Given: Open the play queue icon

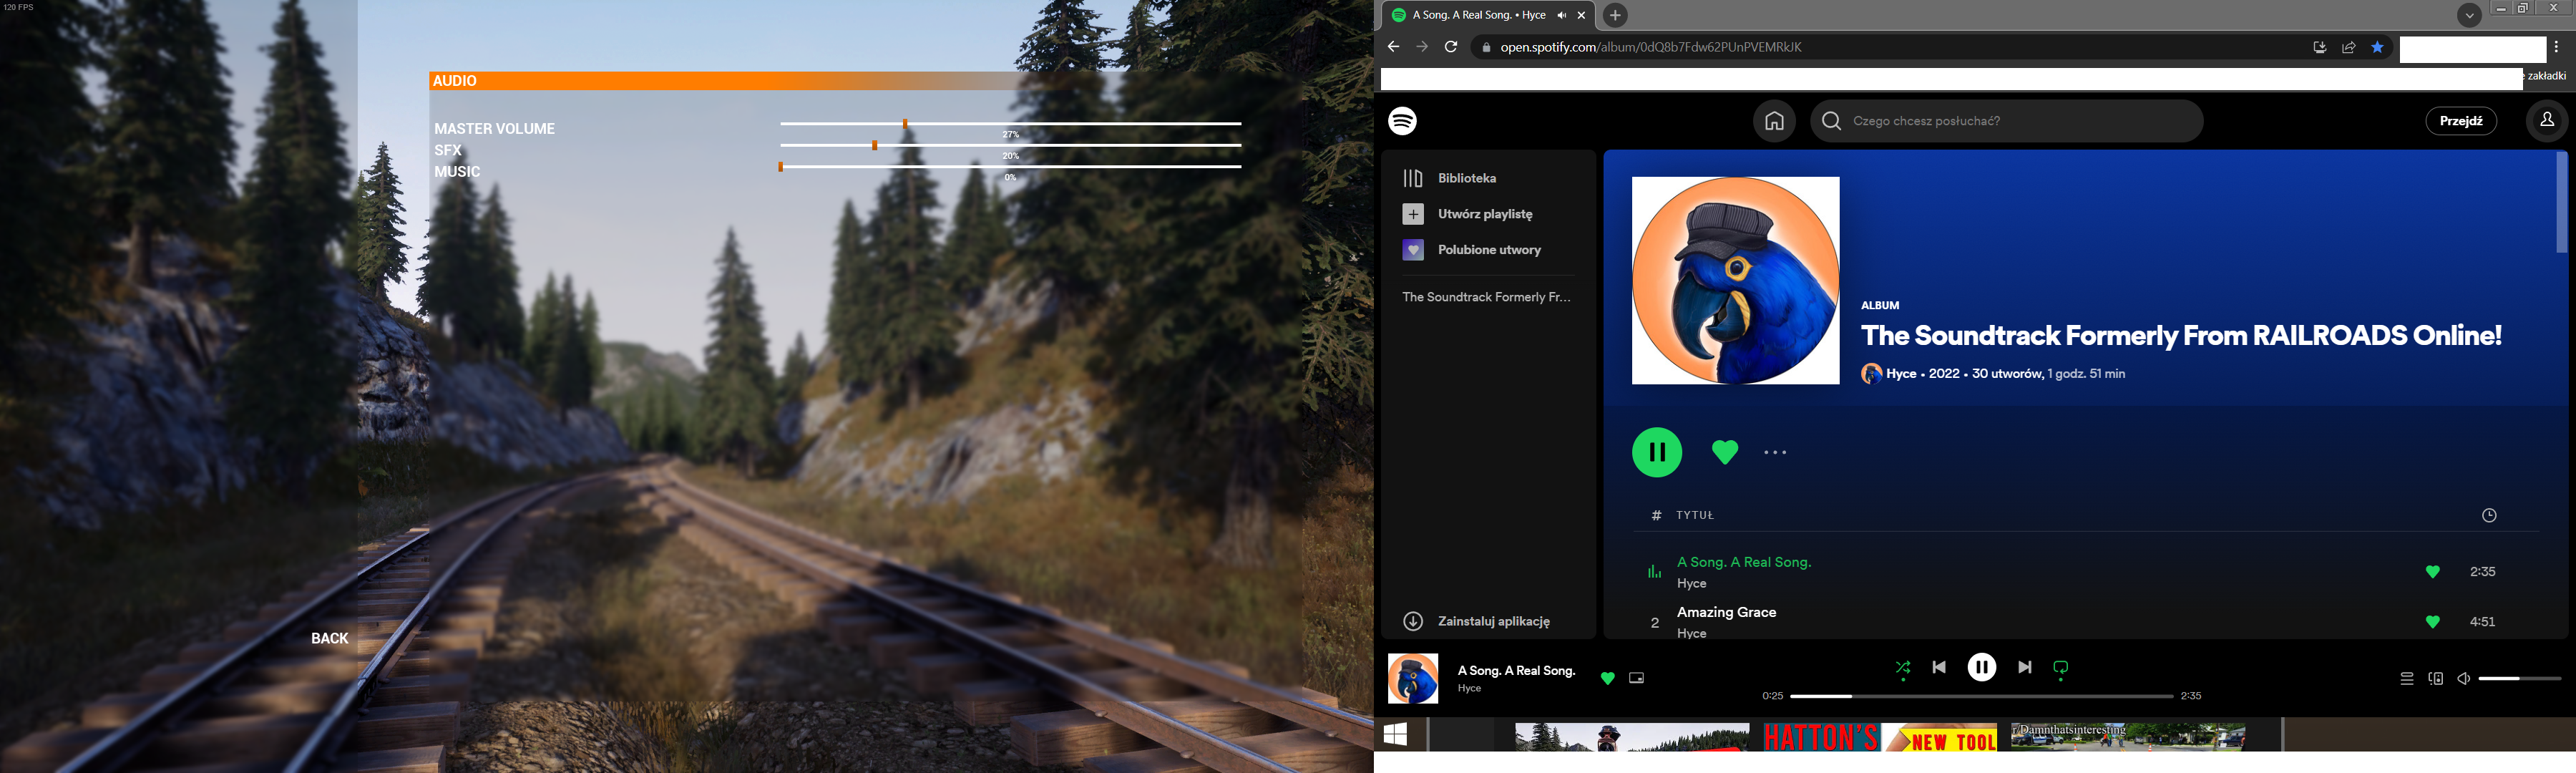Looking at the screenshot, I should (2406, 679).
